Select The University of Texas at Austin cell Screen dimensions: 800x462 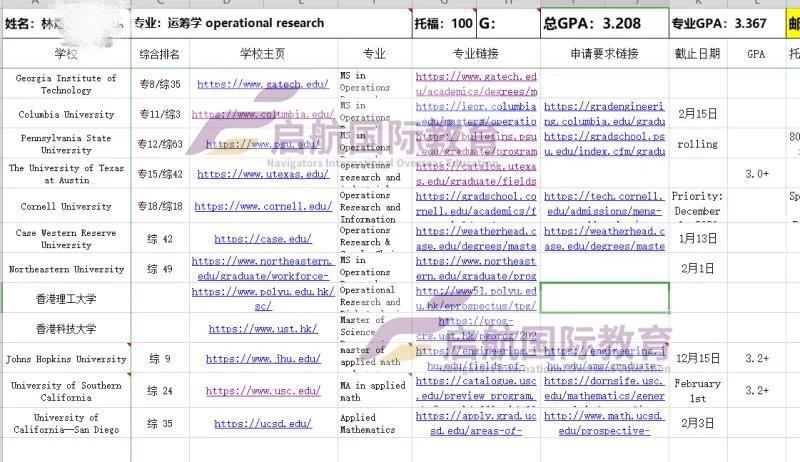[66, 174]
